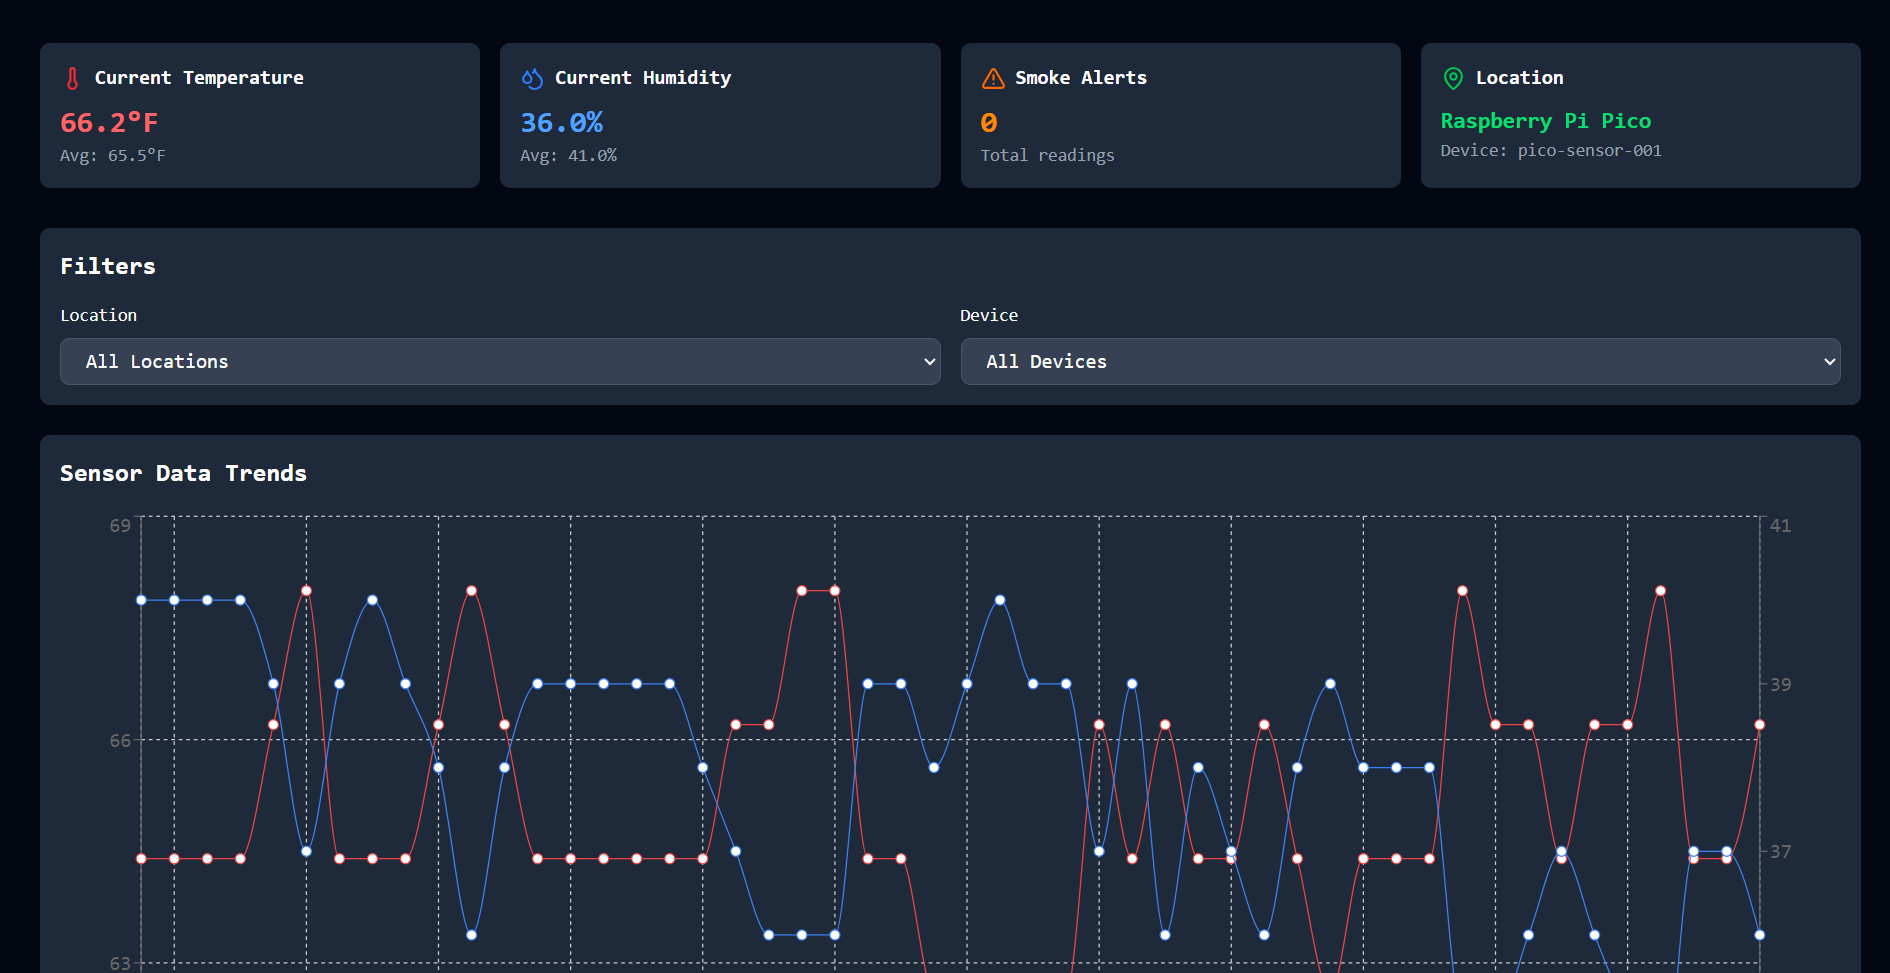This screenshot has height=973, width=1890.
Task: Click the pico-sensor-001 device identifier text
Action: (1551, 150)
